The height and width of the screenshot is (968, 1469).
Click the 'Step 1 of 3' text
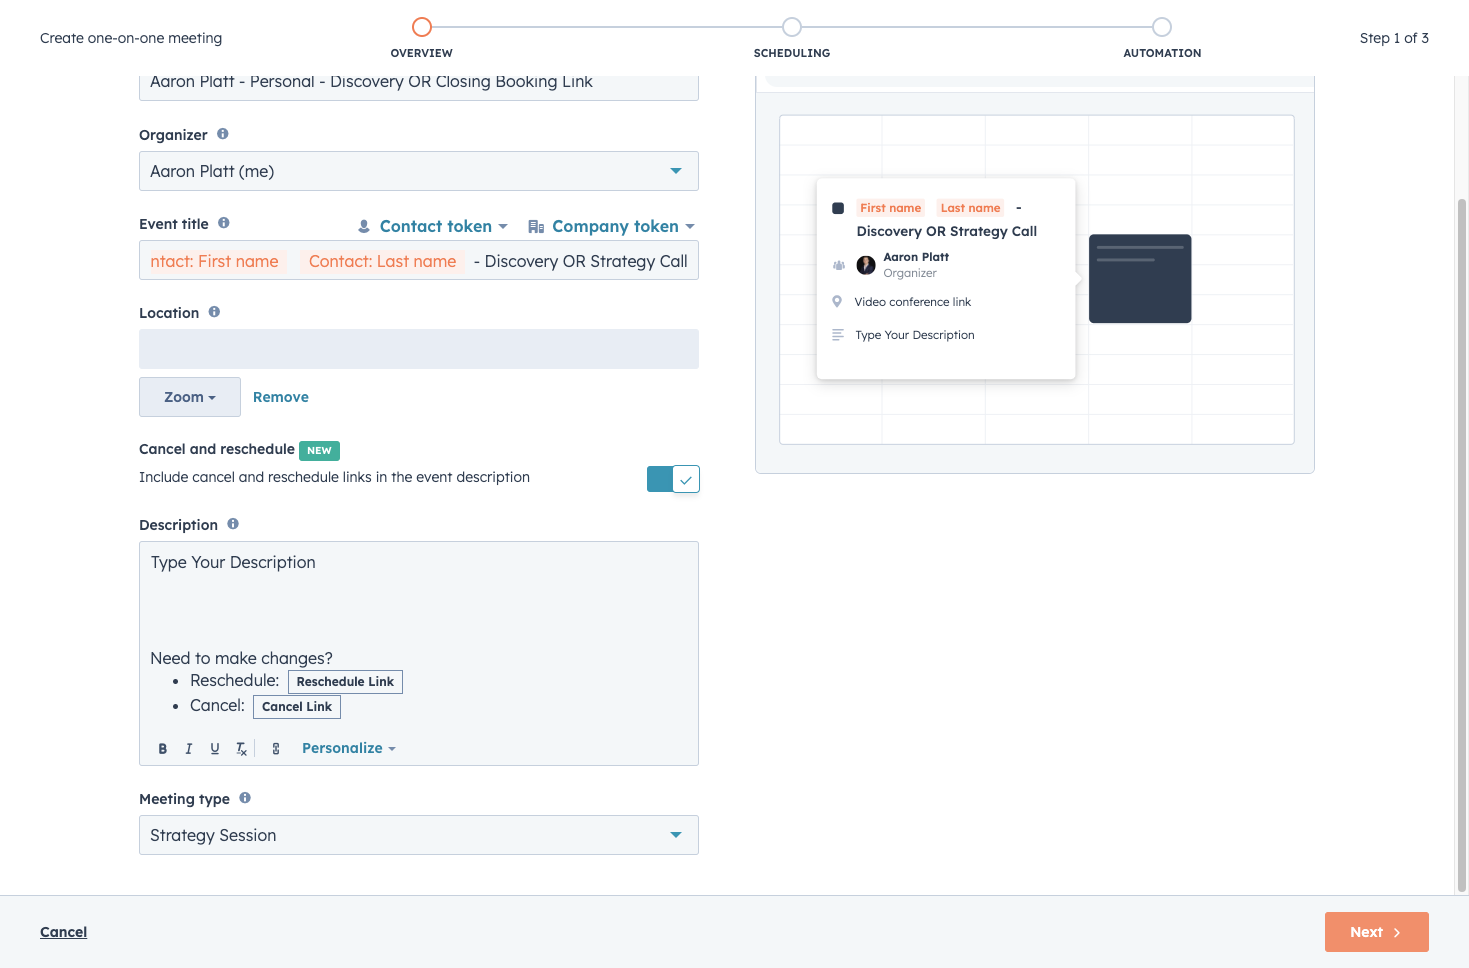click(x=1394, y=38)
